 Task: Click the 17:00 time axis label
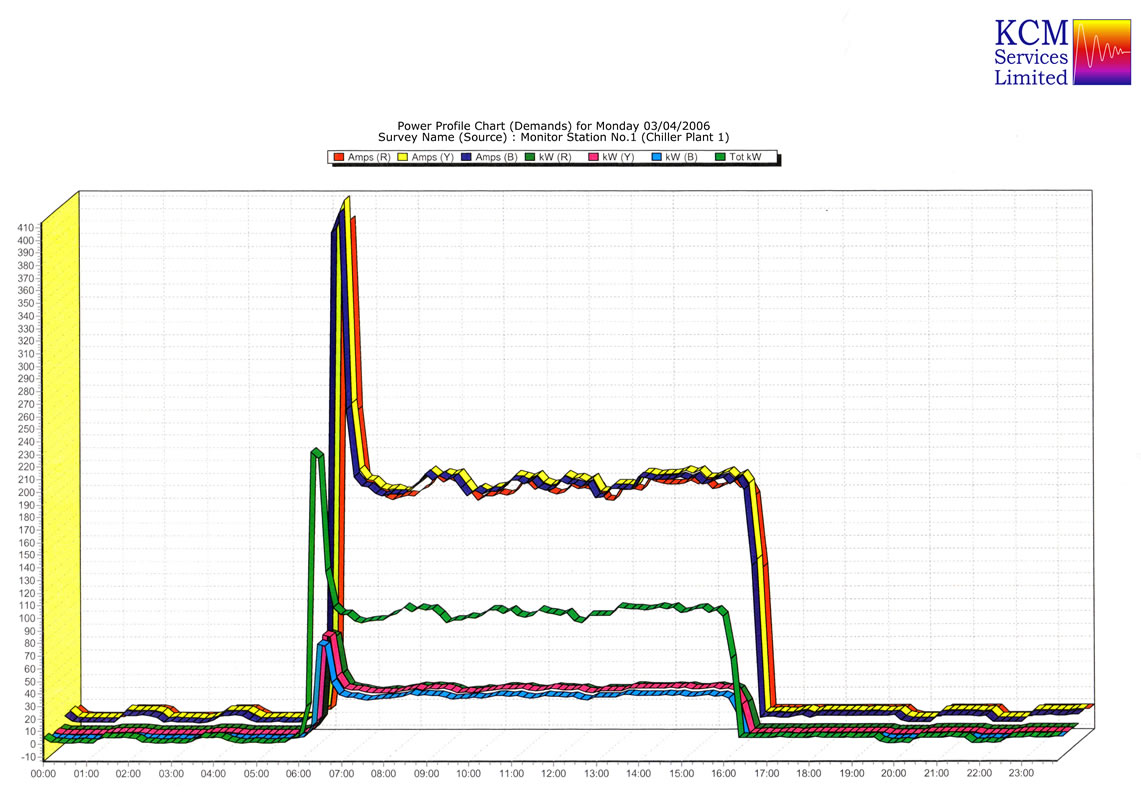[x=767, y=774]
